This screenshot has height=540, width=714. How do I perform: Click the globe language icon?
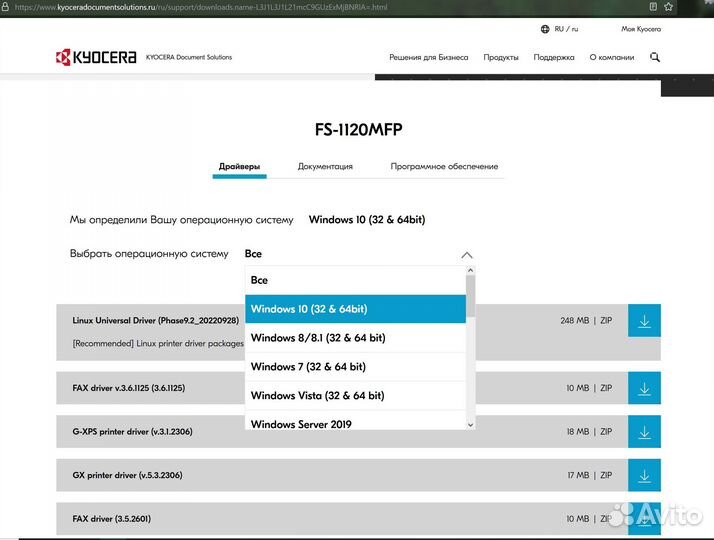[x=545, y=29]
